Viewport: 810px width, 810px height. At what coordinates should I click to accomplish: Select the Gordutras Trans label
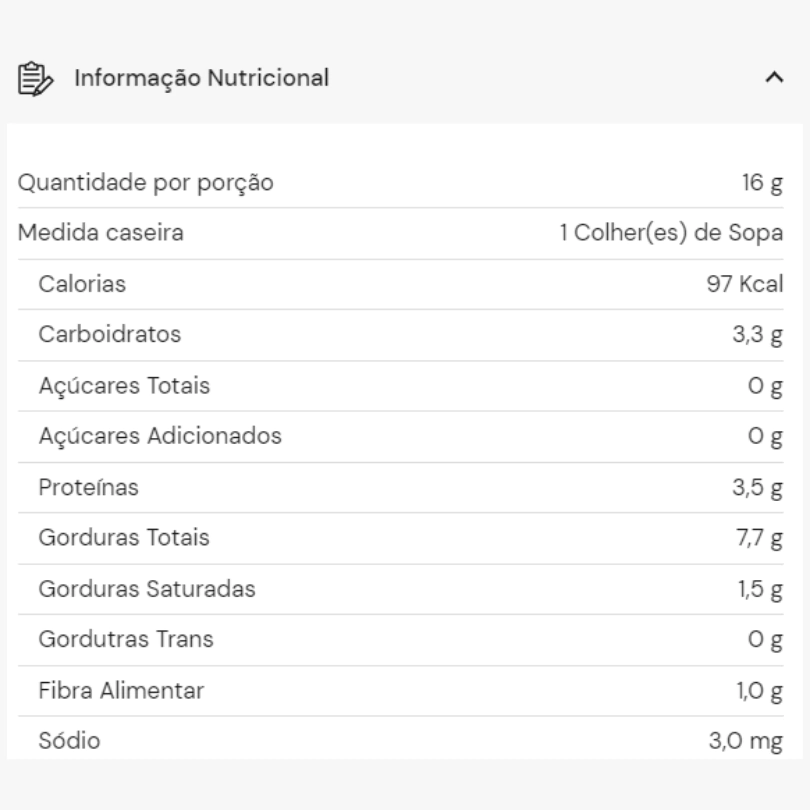(126, 639)
